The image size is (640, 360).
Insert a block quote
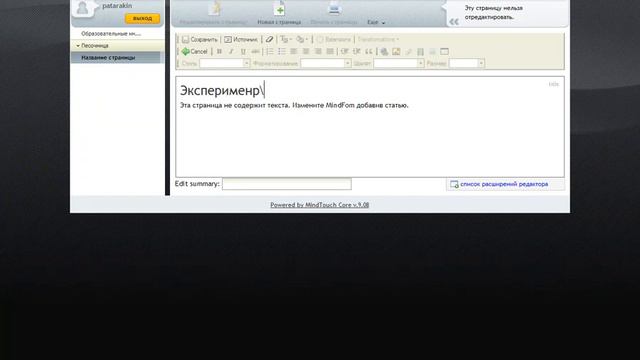[x=369, y=51]
